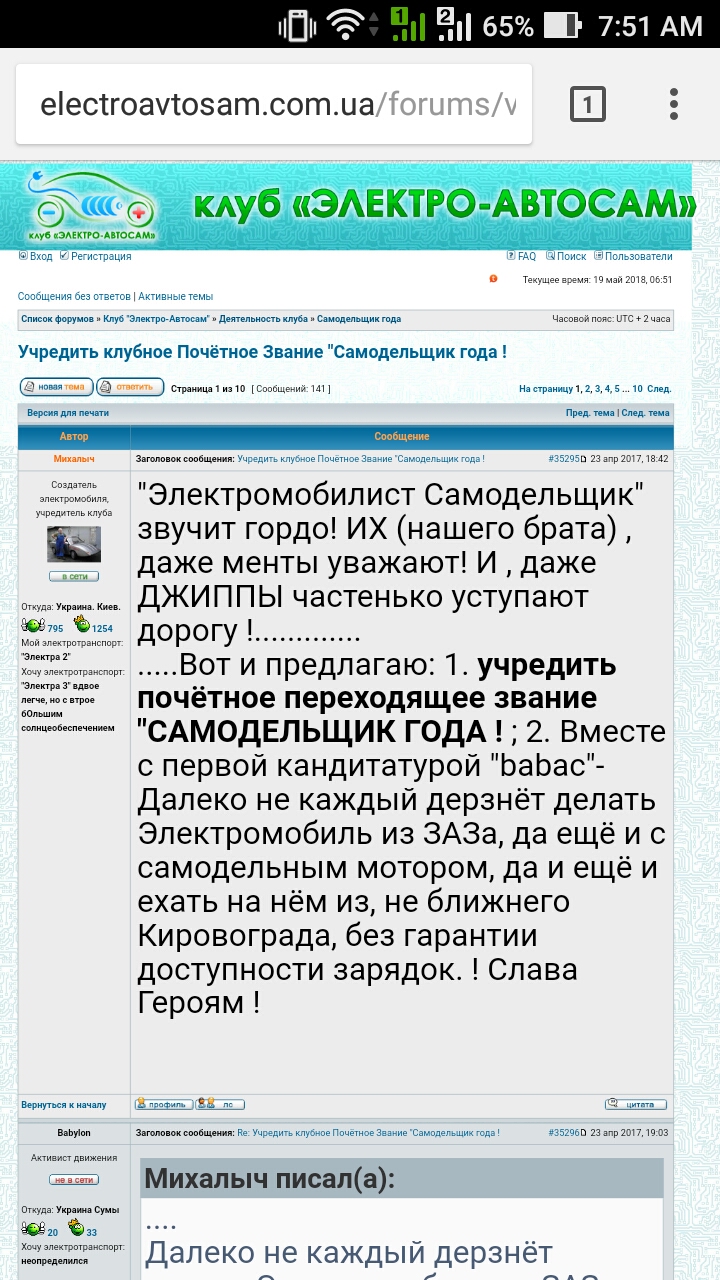Click 'След.' next page link
720x1280 pixels.
tap(659, 388)
